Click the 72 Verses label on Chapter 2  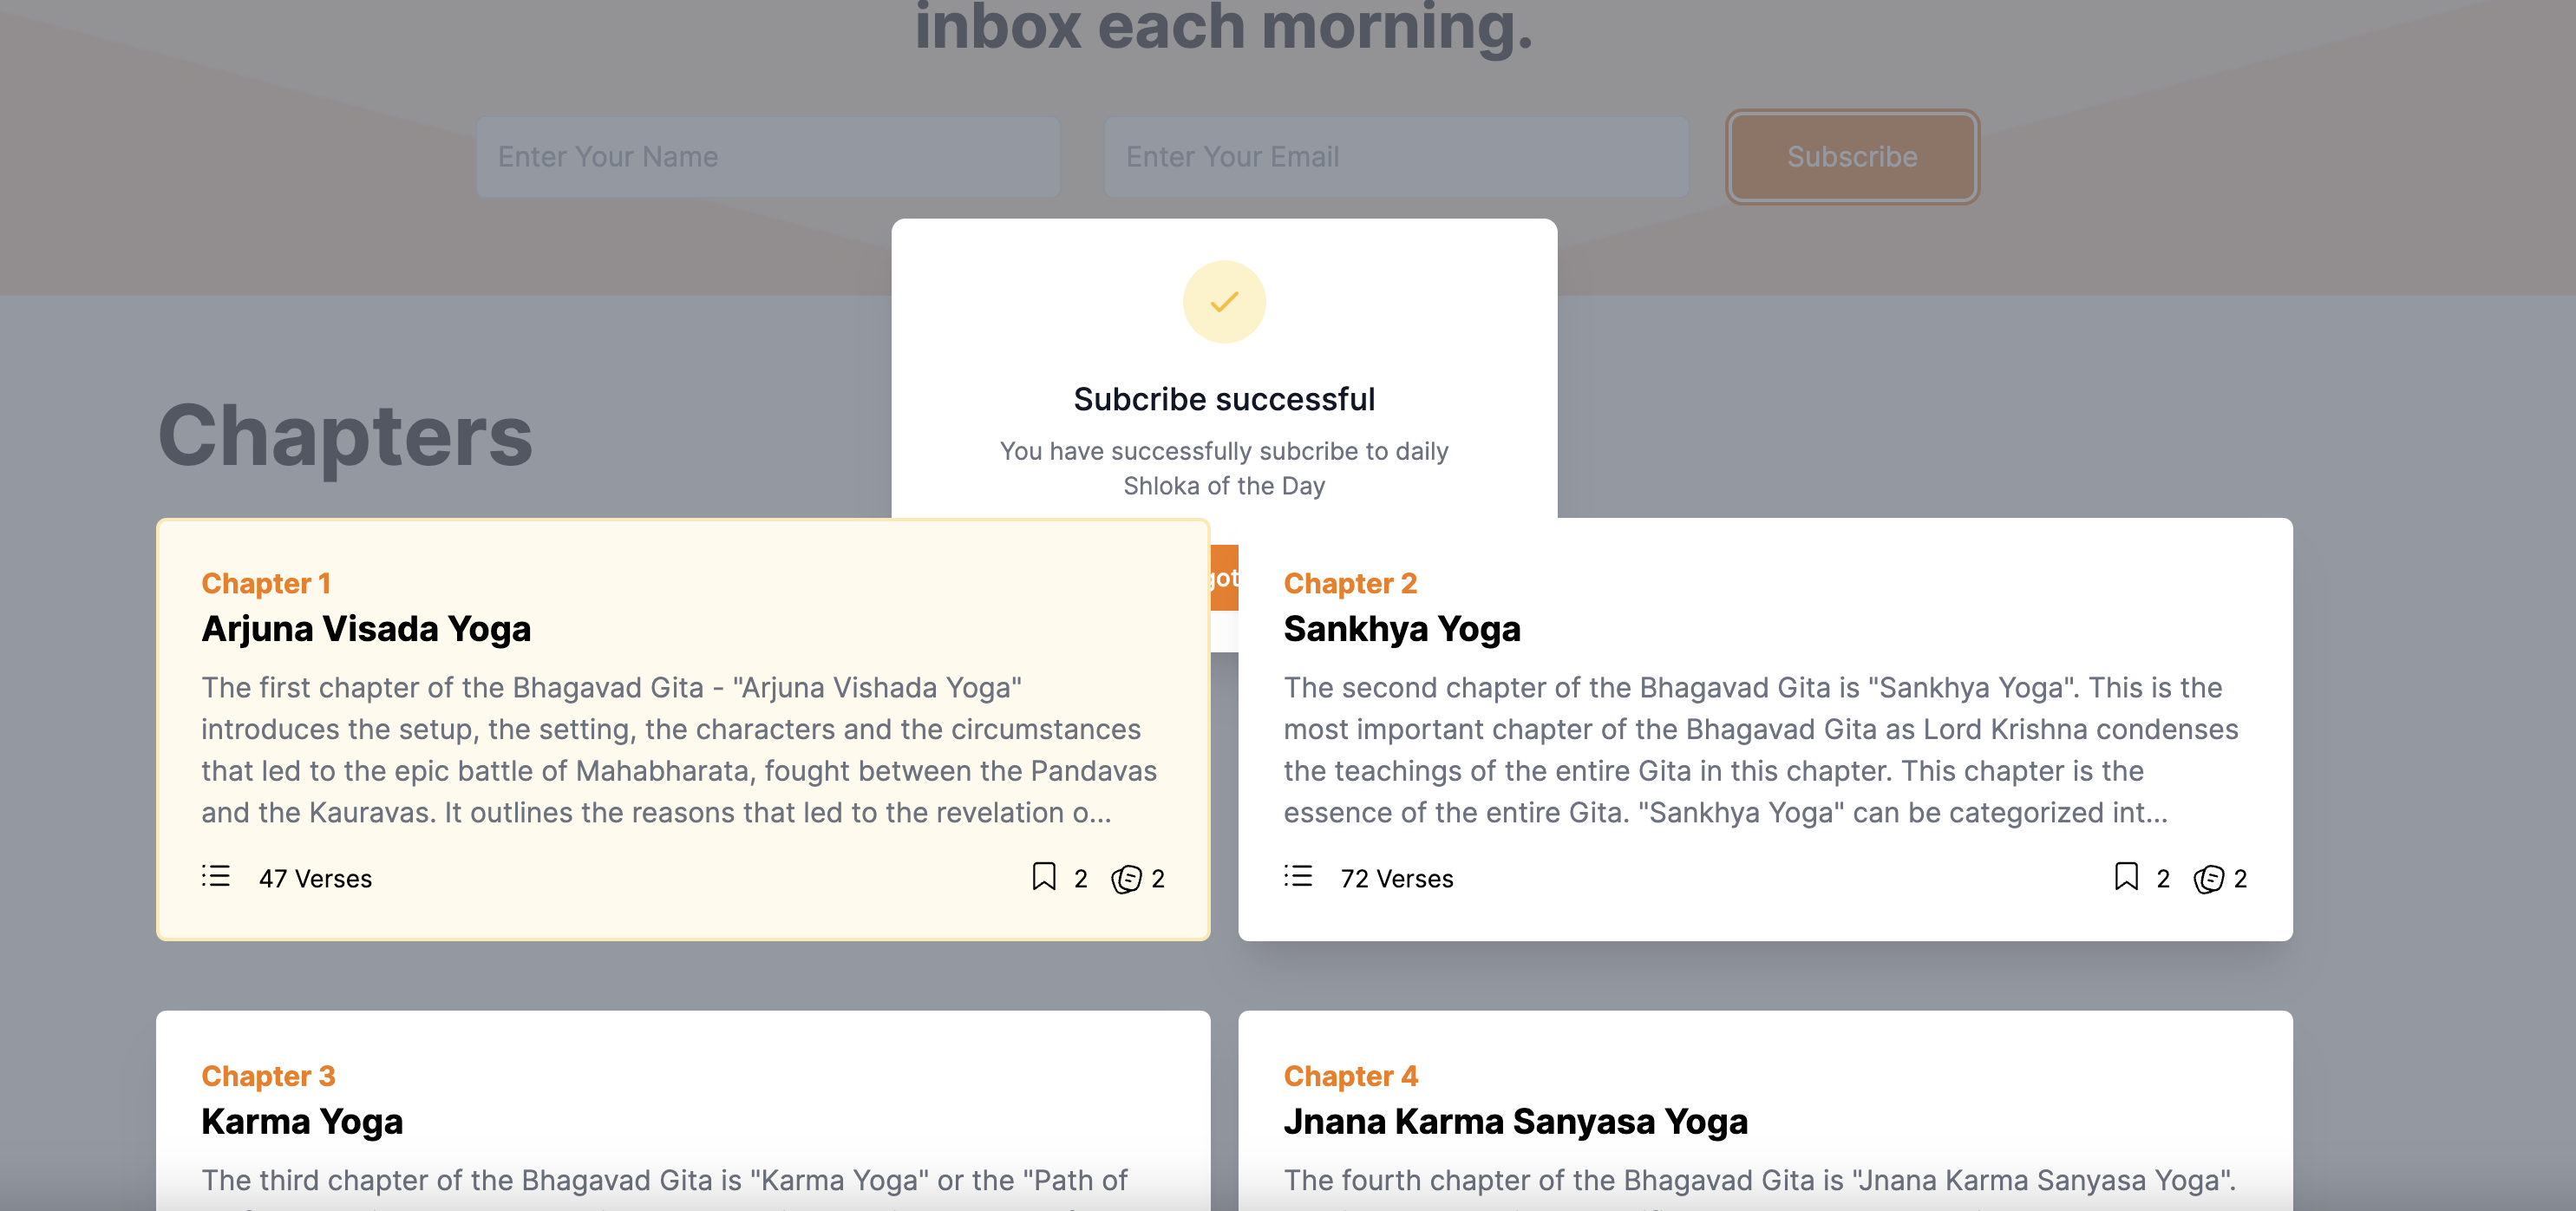click(x=1397, y=878)
